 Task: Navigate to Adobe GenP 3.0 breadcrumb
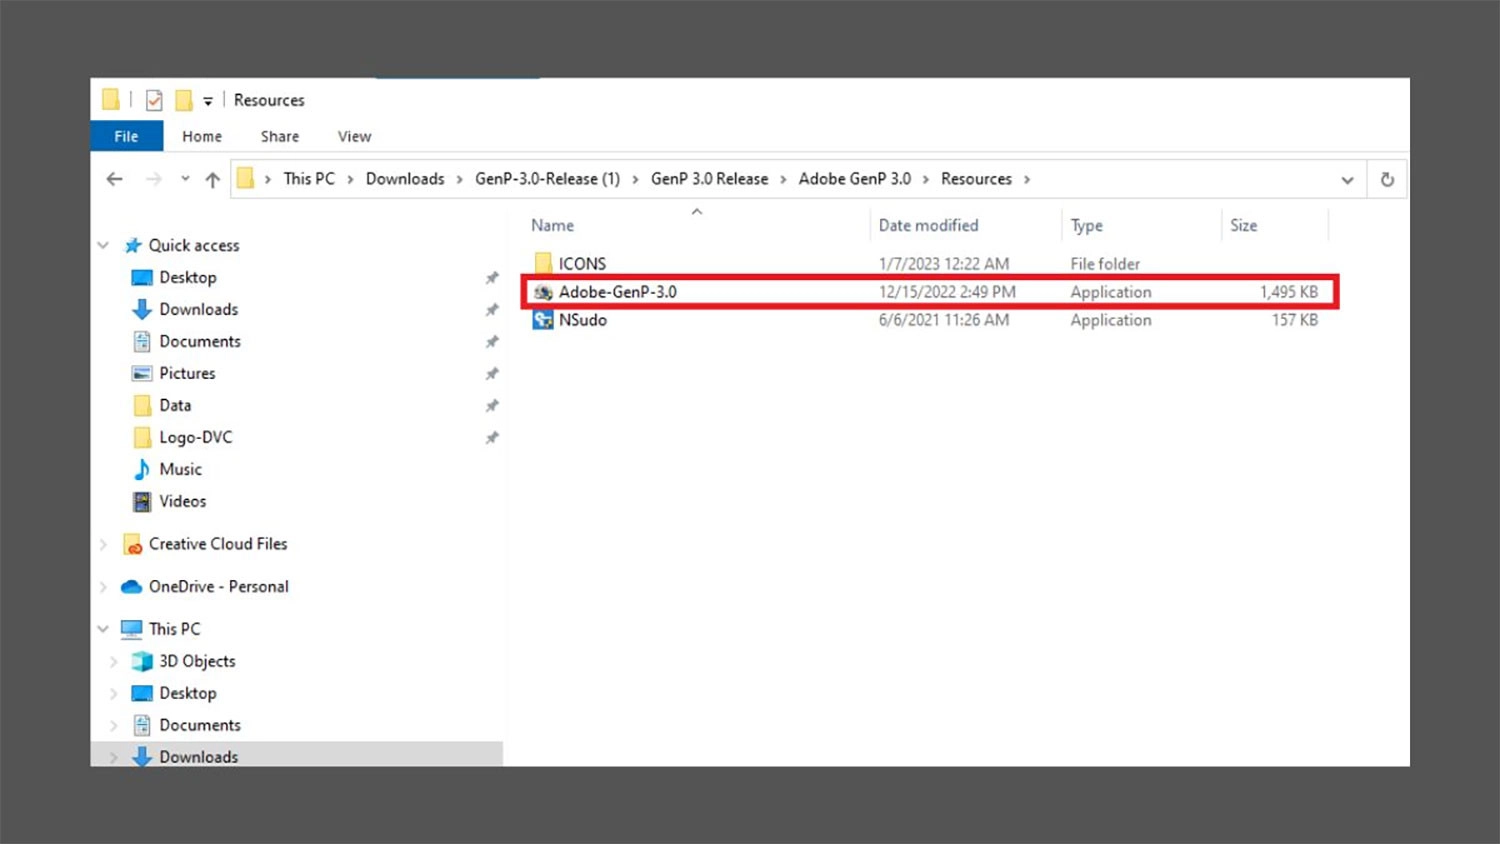[855, 179]
